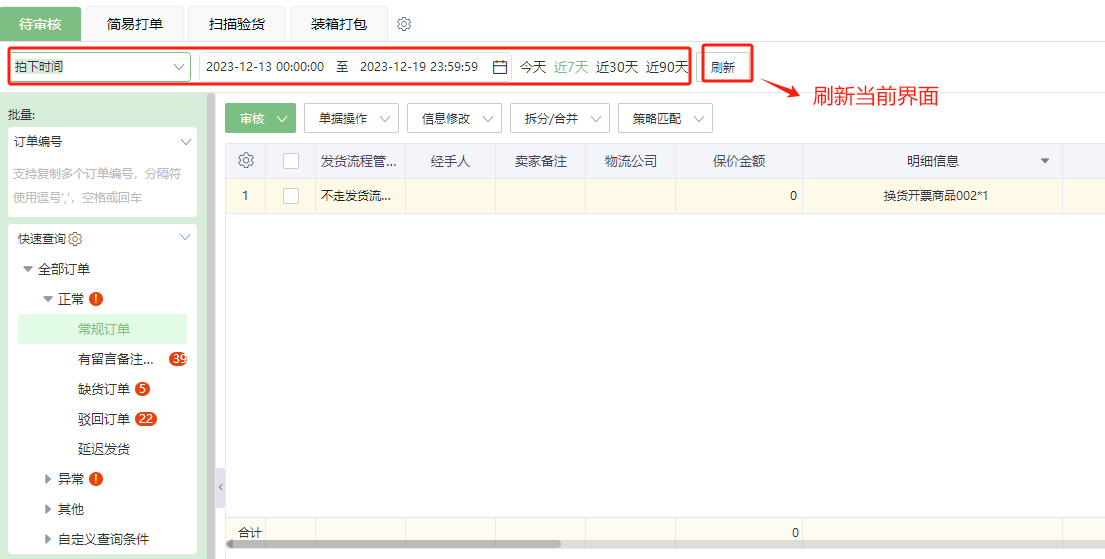Click the 发货流程管 column header

click(360, 161)
